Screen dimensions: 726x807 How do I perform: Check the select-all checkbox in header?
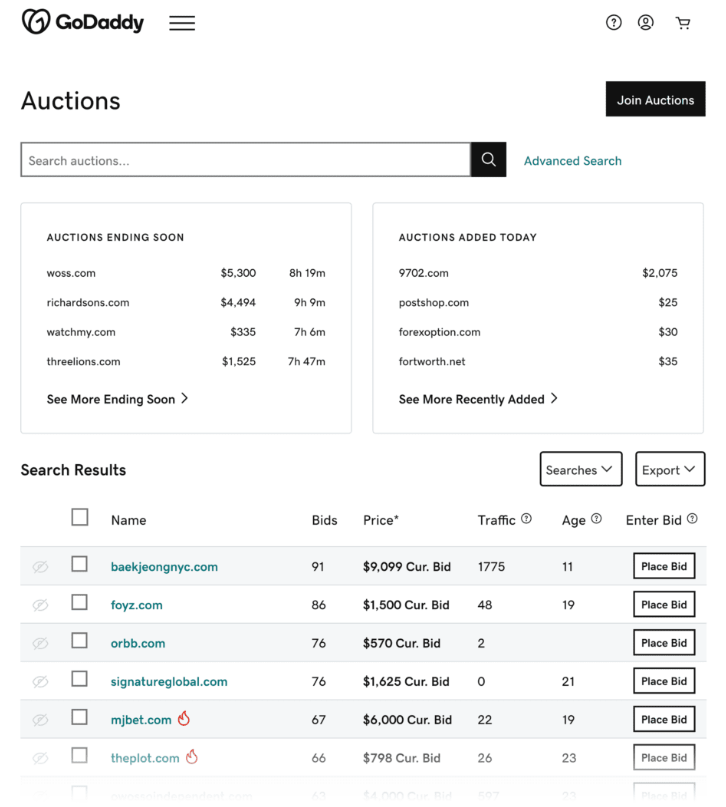point(80,517)
